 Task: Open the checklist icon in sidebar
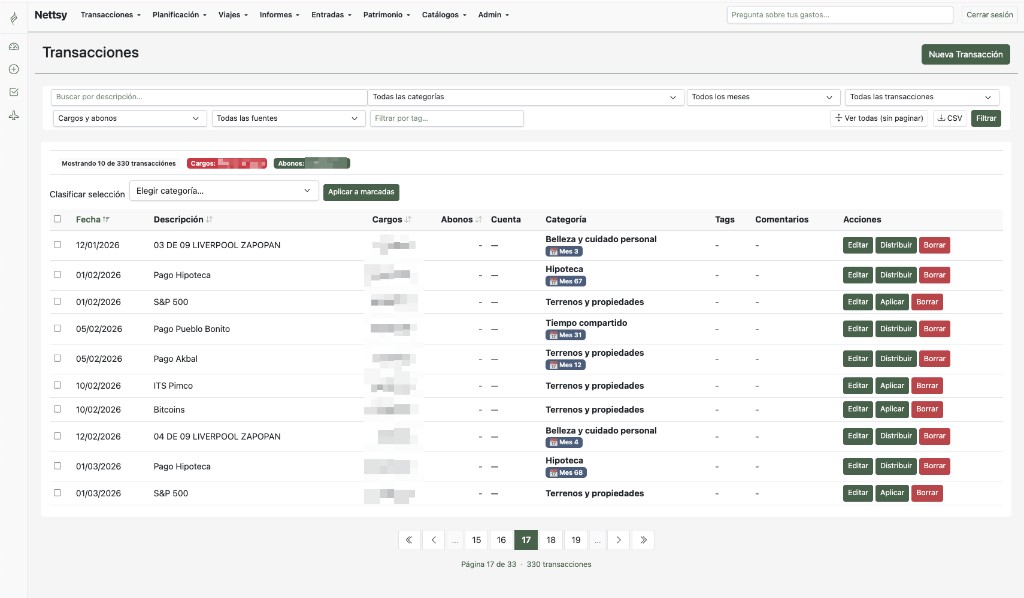point(14,92)
